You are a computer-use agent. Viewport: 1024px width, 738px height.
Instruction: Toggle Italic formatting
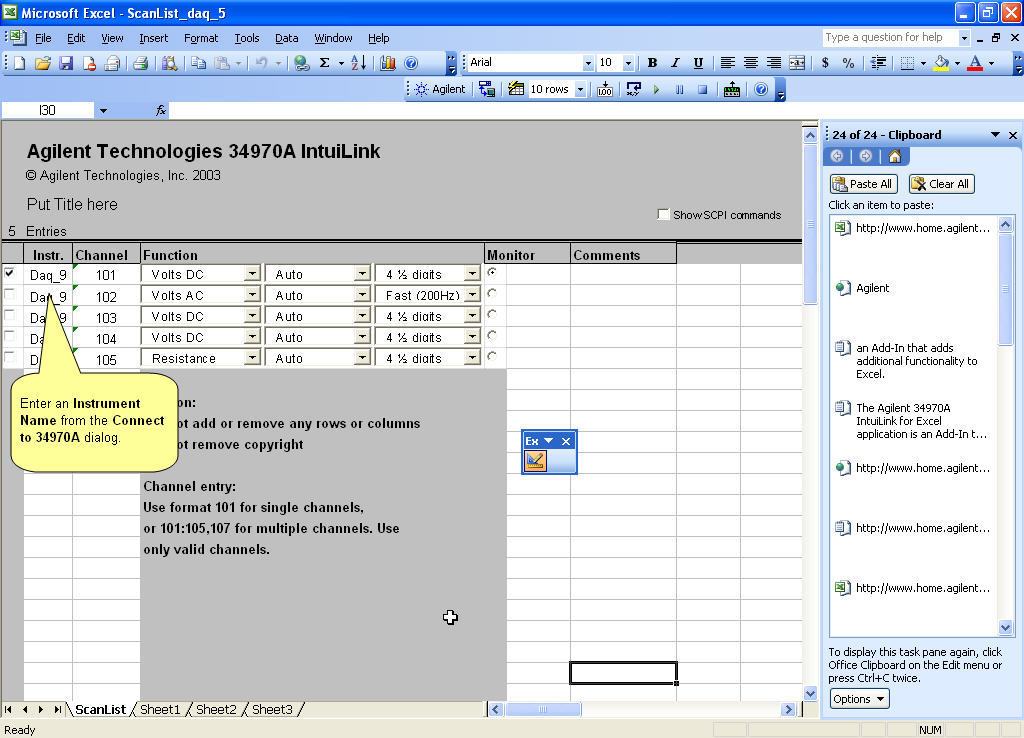675,63
